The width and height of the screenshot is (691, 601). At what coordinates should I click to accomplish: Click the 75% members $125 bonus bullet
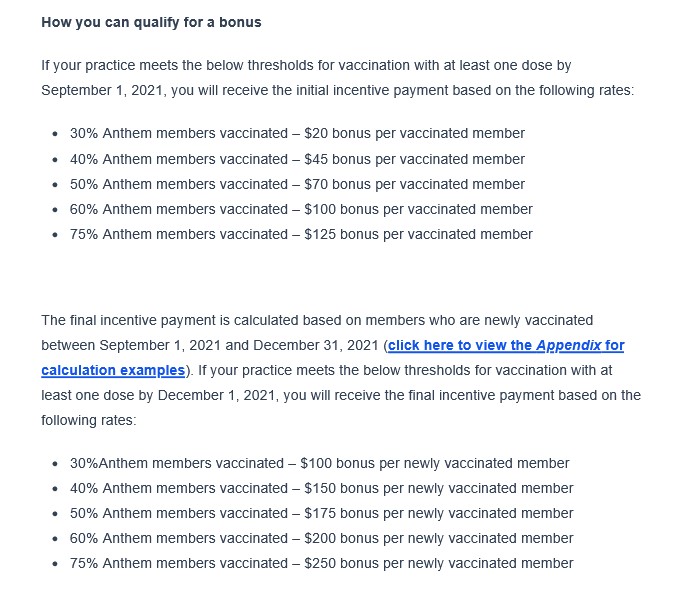point(301,234)
